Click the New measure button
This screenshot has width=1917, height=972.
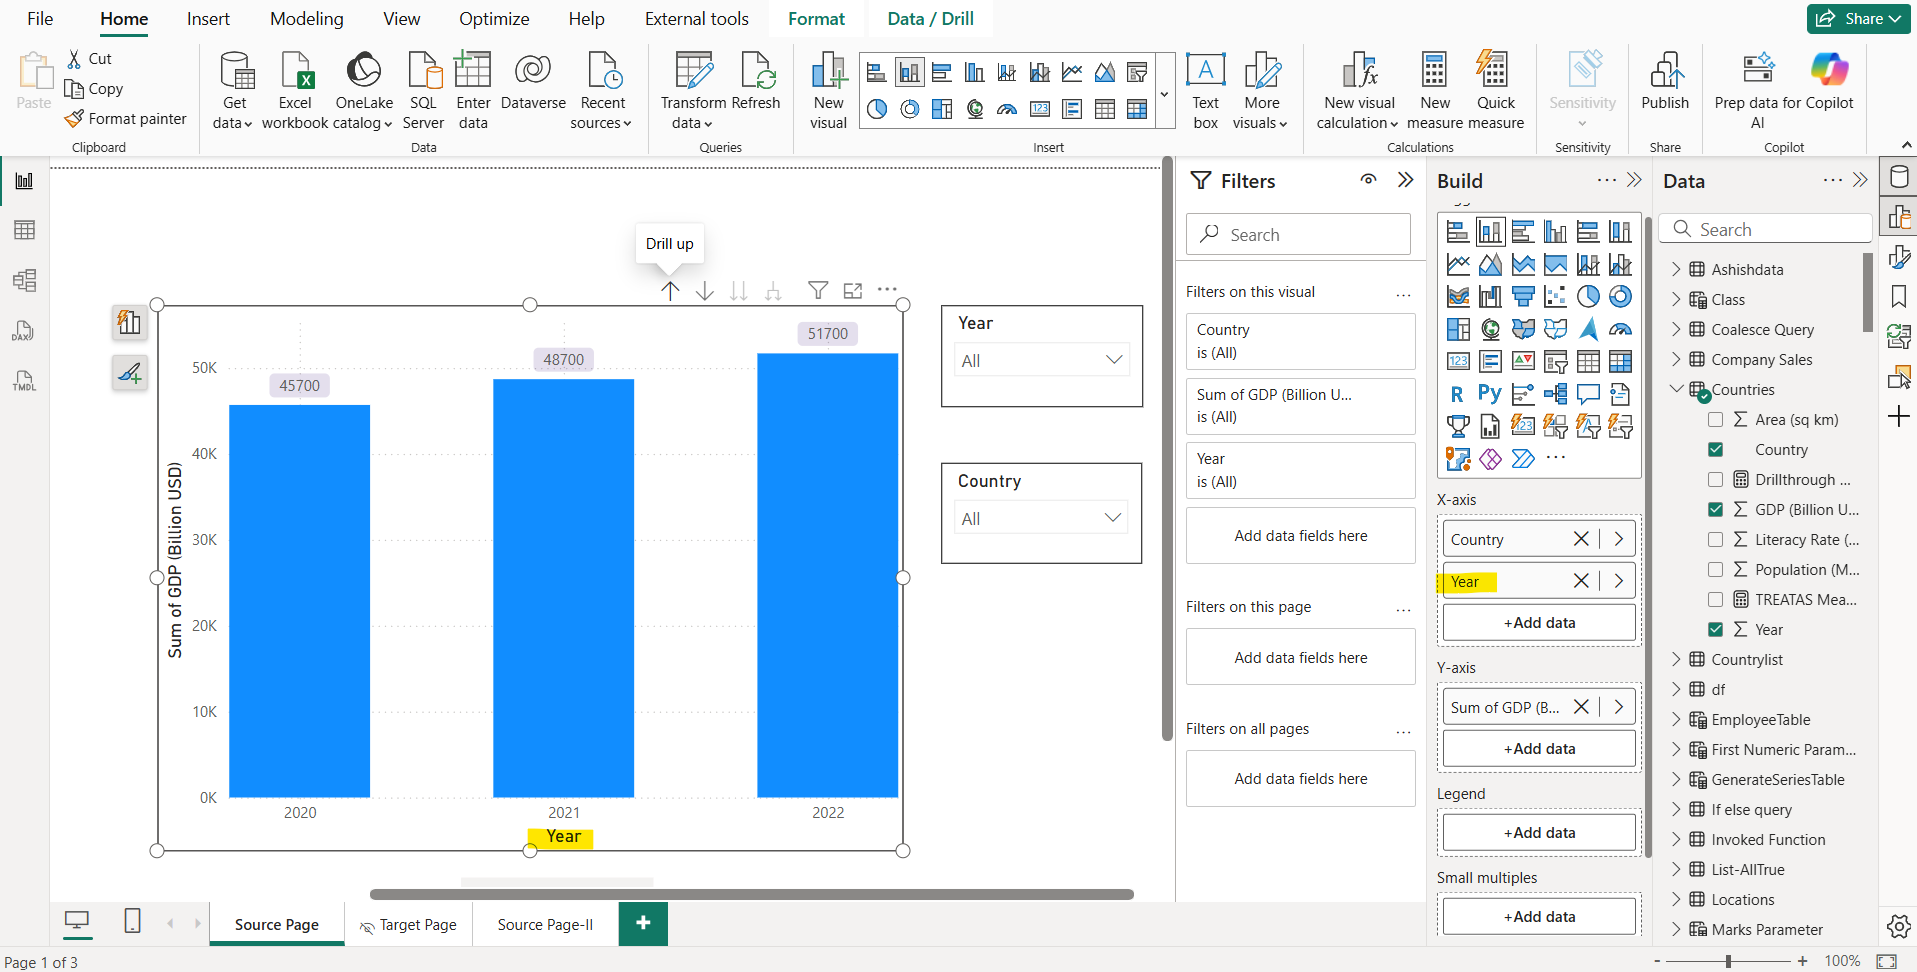pyautogui.click(x=1434, y=90)
